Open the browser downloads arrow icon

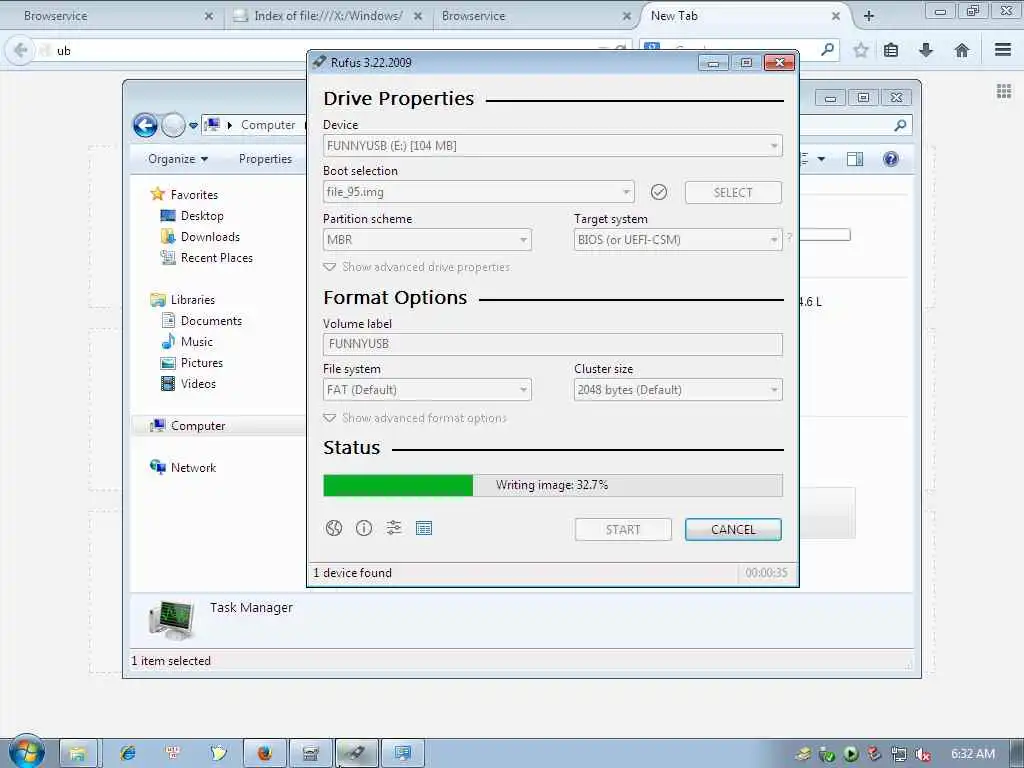(x=926, y=50)
